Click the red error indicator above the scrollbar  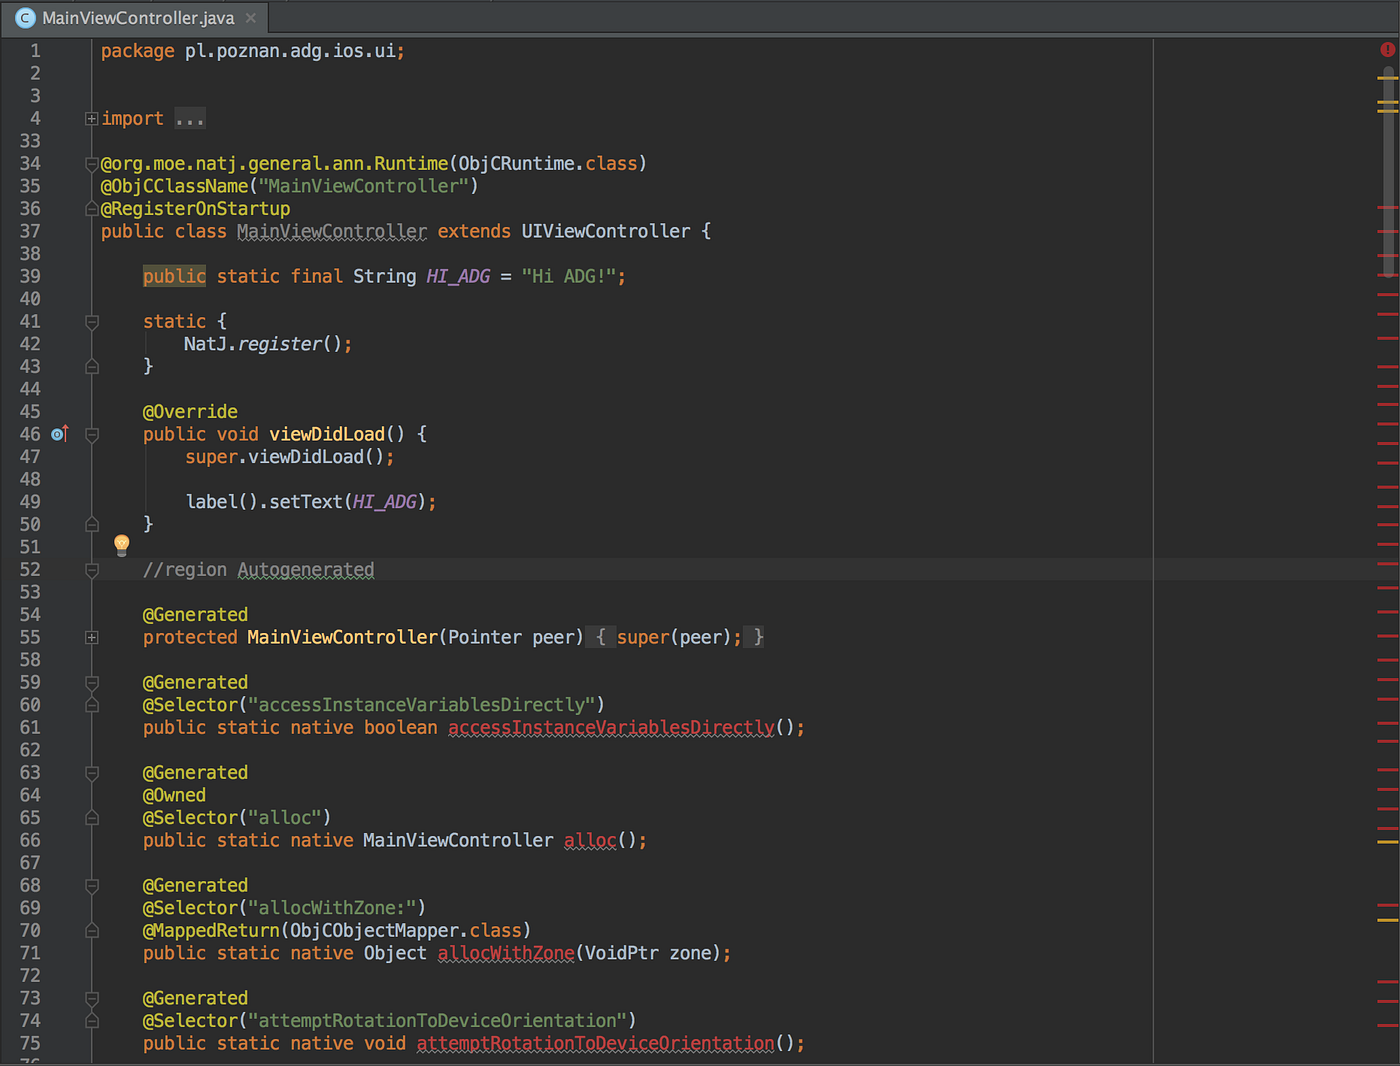tap(1387, 49)
